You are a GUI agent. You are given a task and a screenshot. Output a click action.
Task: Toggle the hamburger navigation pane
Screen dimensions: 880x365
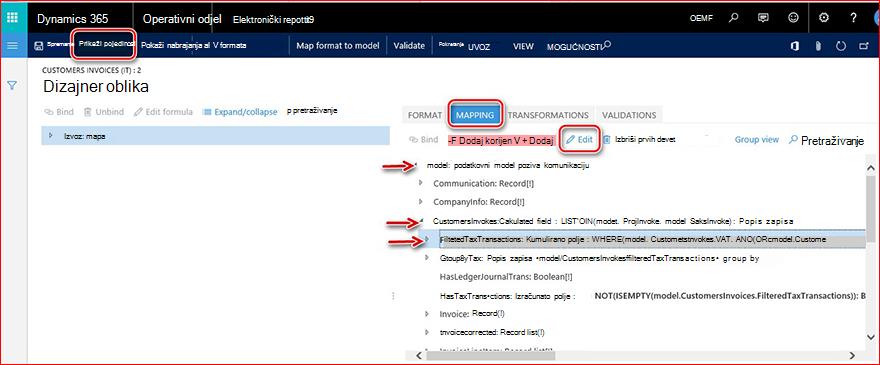click(12, 46)
